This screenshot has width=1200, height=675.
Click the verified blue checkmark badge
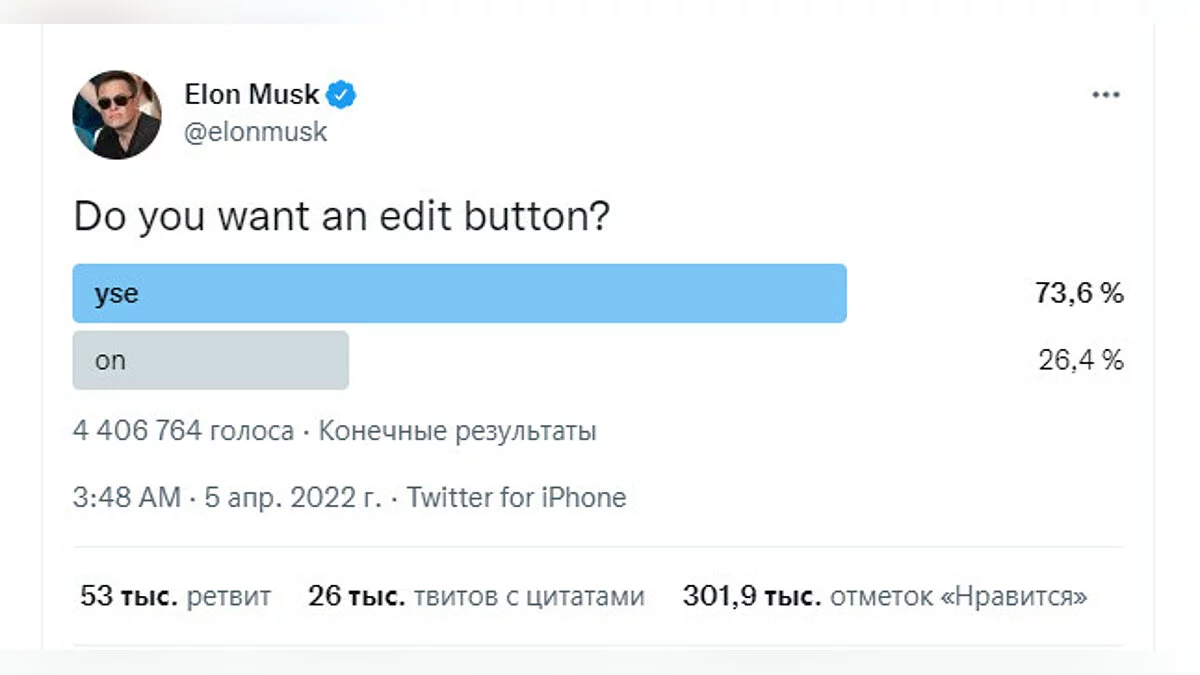click(343, 96)
